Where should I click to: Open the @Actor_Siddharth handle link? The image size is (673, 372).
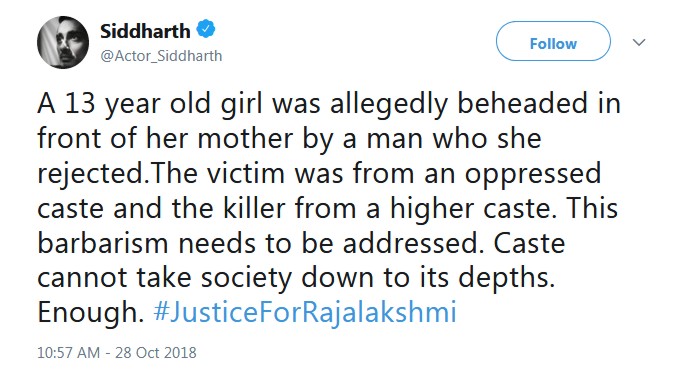(161, 56)
